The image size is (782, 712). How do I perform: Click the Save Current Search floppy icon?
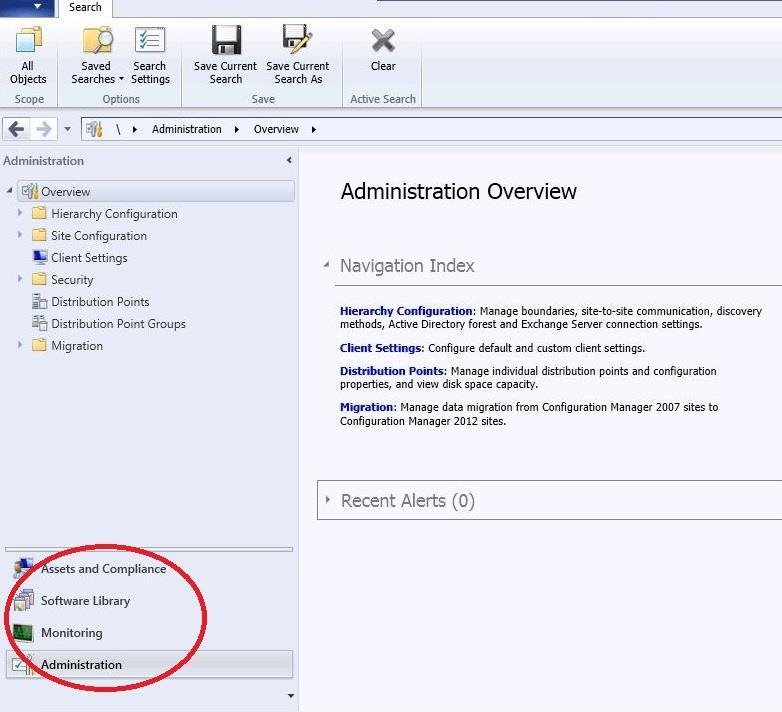click(226, 40)
